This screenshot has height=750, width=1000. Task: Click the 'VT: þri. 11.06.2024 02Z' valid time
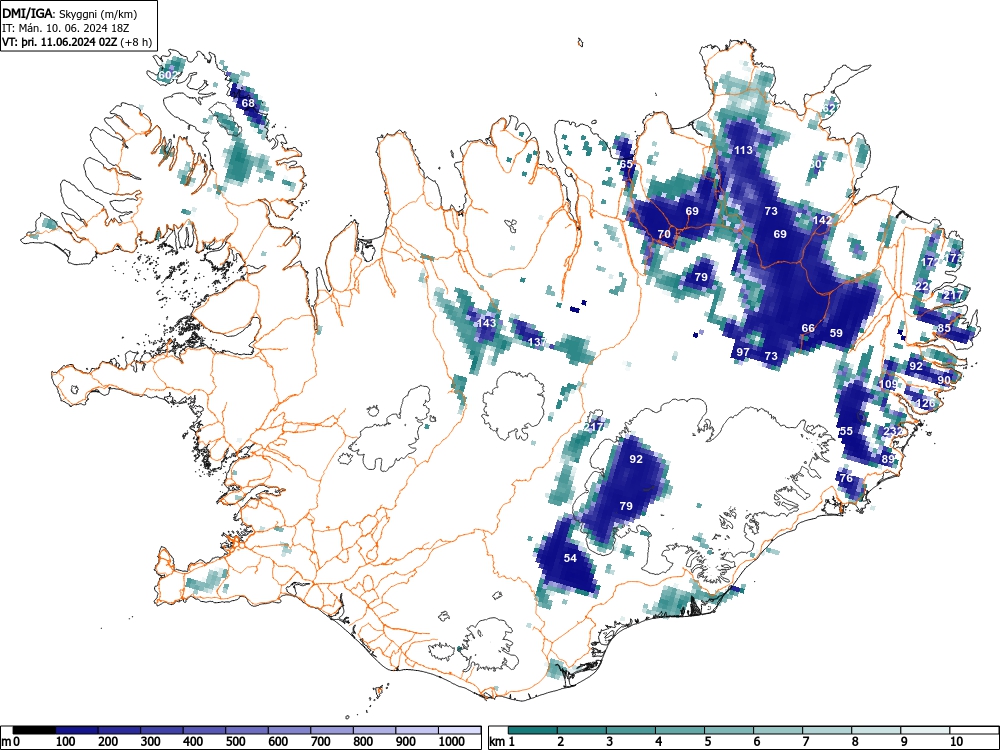(59, 42)
